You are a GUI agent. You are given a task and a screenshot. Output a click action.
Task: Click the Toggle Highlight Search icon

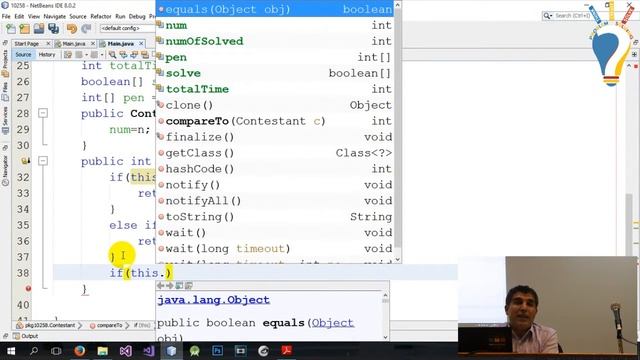click(144, 55)
